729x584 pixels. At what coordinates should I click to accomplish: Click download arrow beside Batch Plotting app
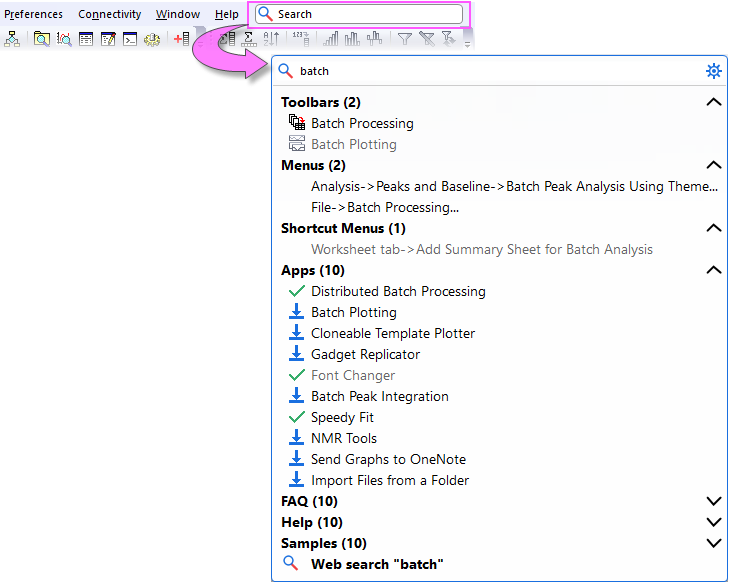click(x=296, y=312)
